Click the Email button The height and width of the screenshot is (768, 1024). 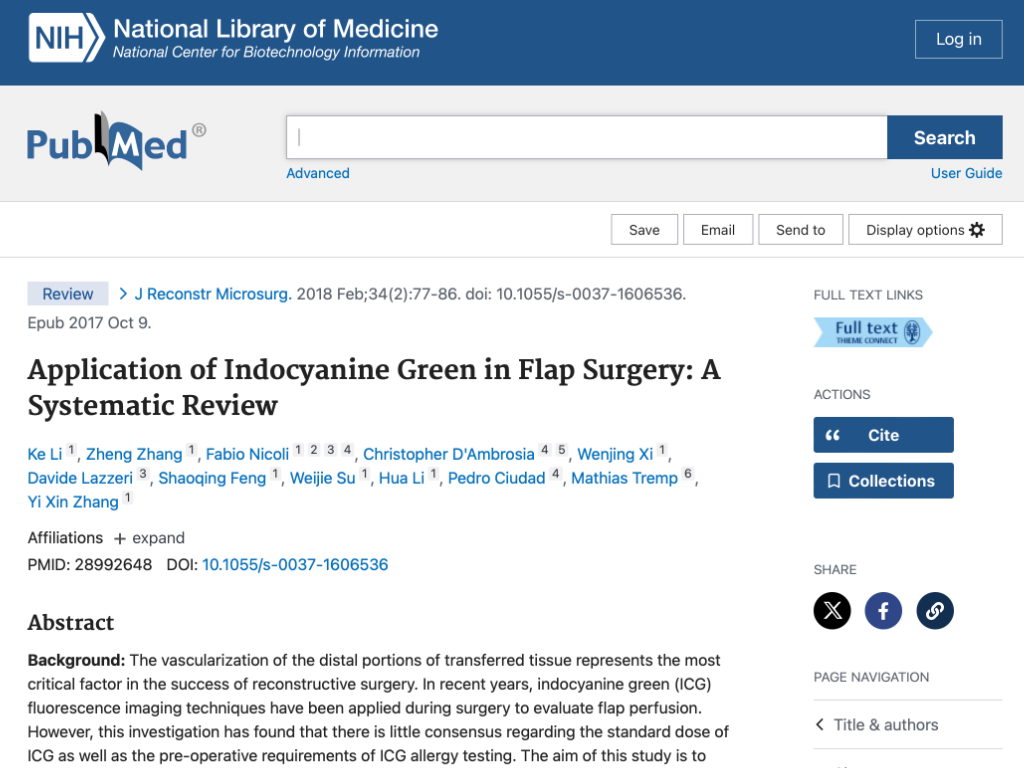coord(717,230)
